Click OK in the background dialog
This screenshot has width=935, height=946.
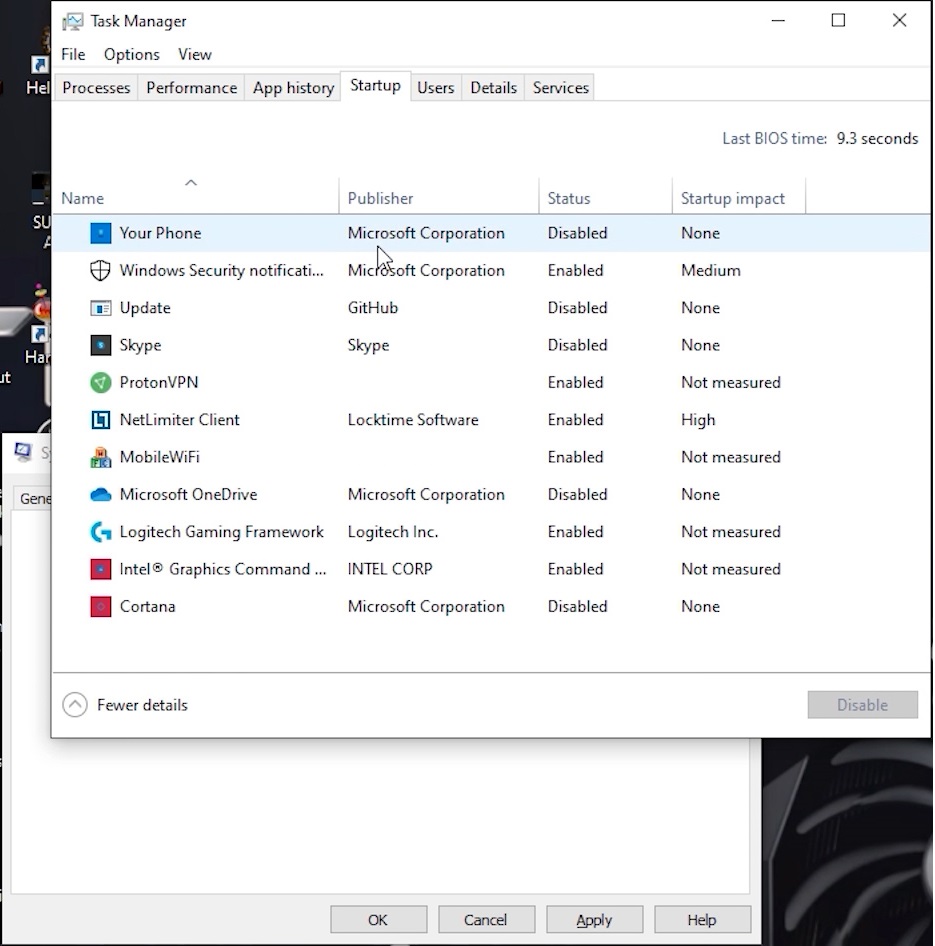pos(378,920)
